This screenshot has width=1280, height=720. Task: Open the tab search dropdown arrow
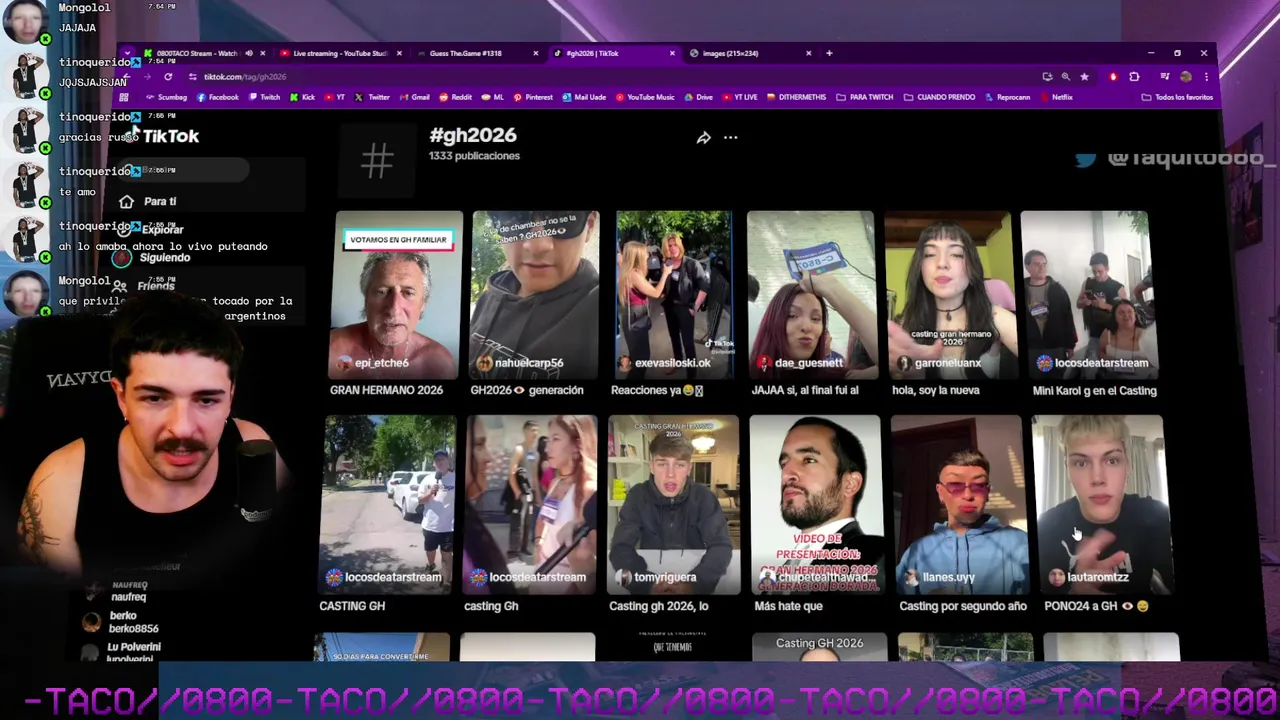coord(127,53)
